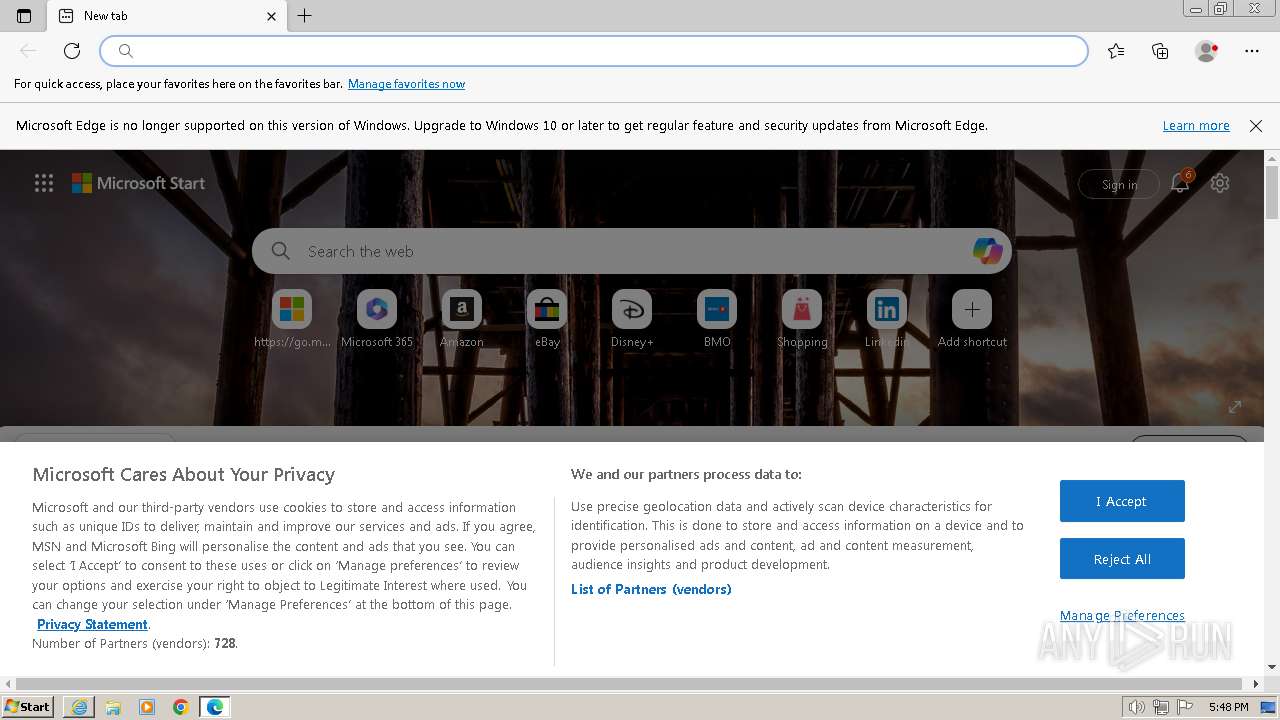Open List of Partners (vendors) link
This screenshot has height=720, width=1280.
(x=651, y=589)
